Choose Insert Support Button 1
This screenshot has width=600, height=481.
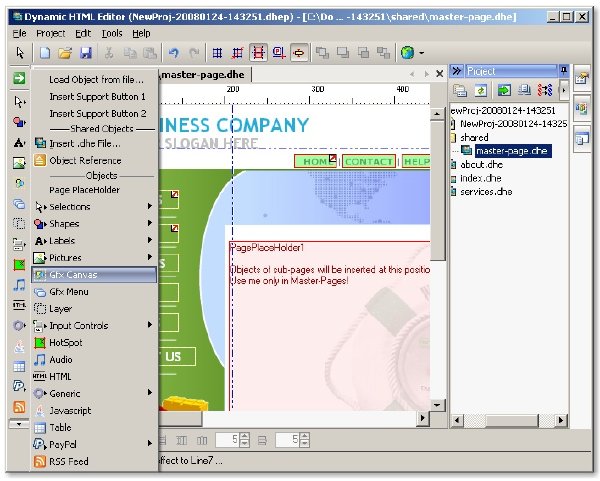tap(94, 97)
